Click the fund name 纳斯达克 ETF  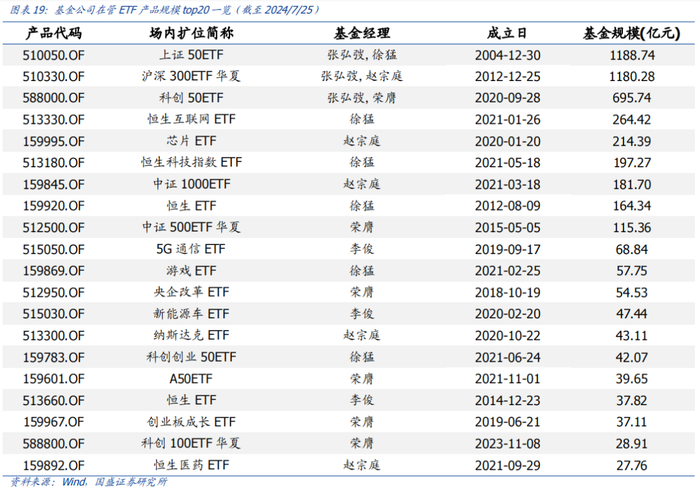(192, 335)
